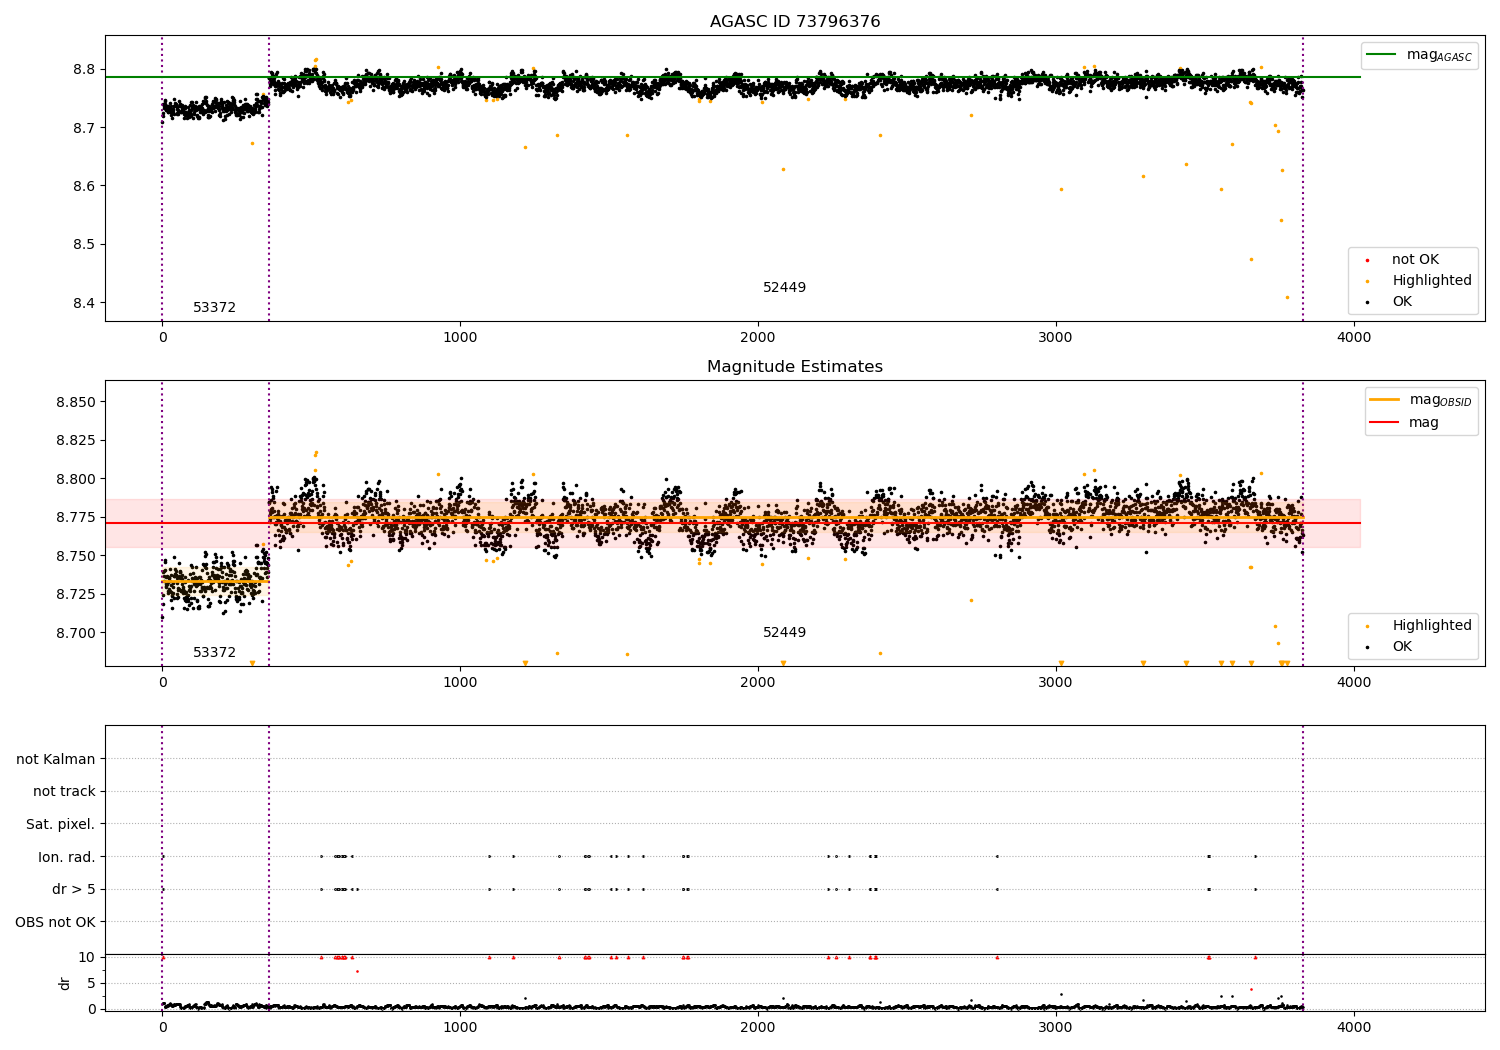Click OK marker in middle plot legend
This screenshot has width=1500, height=1050.
(1367, 647)
